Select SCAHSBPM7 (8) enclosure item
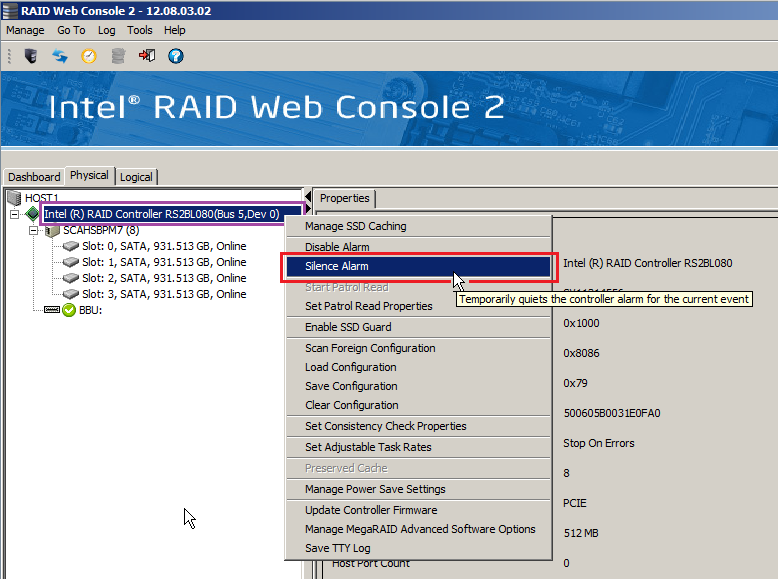 pyautogui.click(x=101, y=230)
